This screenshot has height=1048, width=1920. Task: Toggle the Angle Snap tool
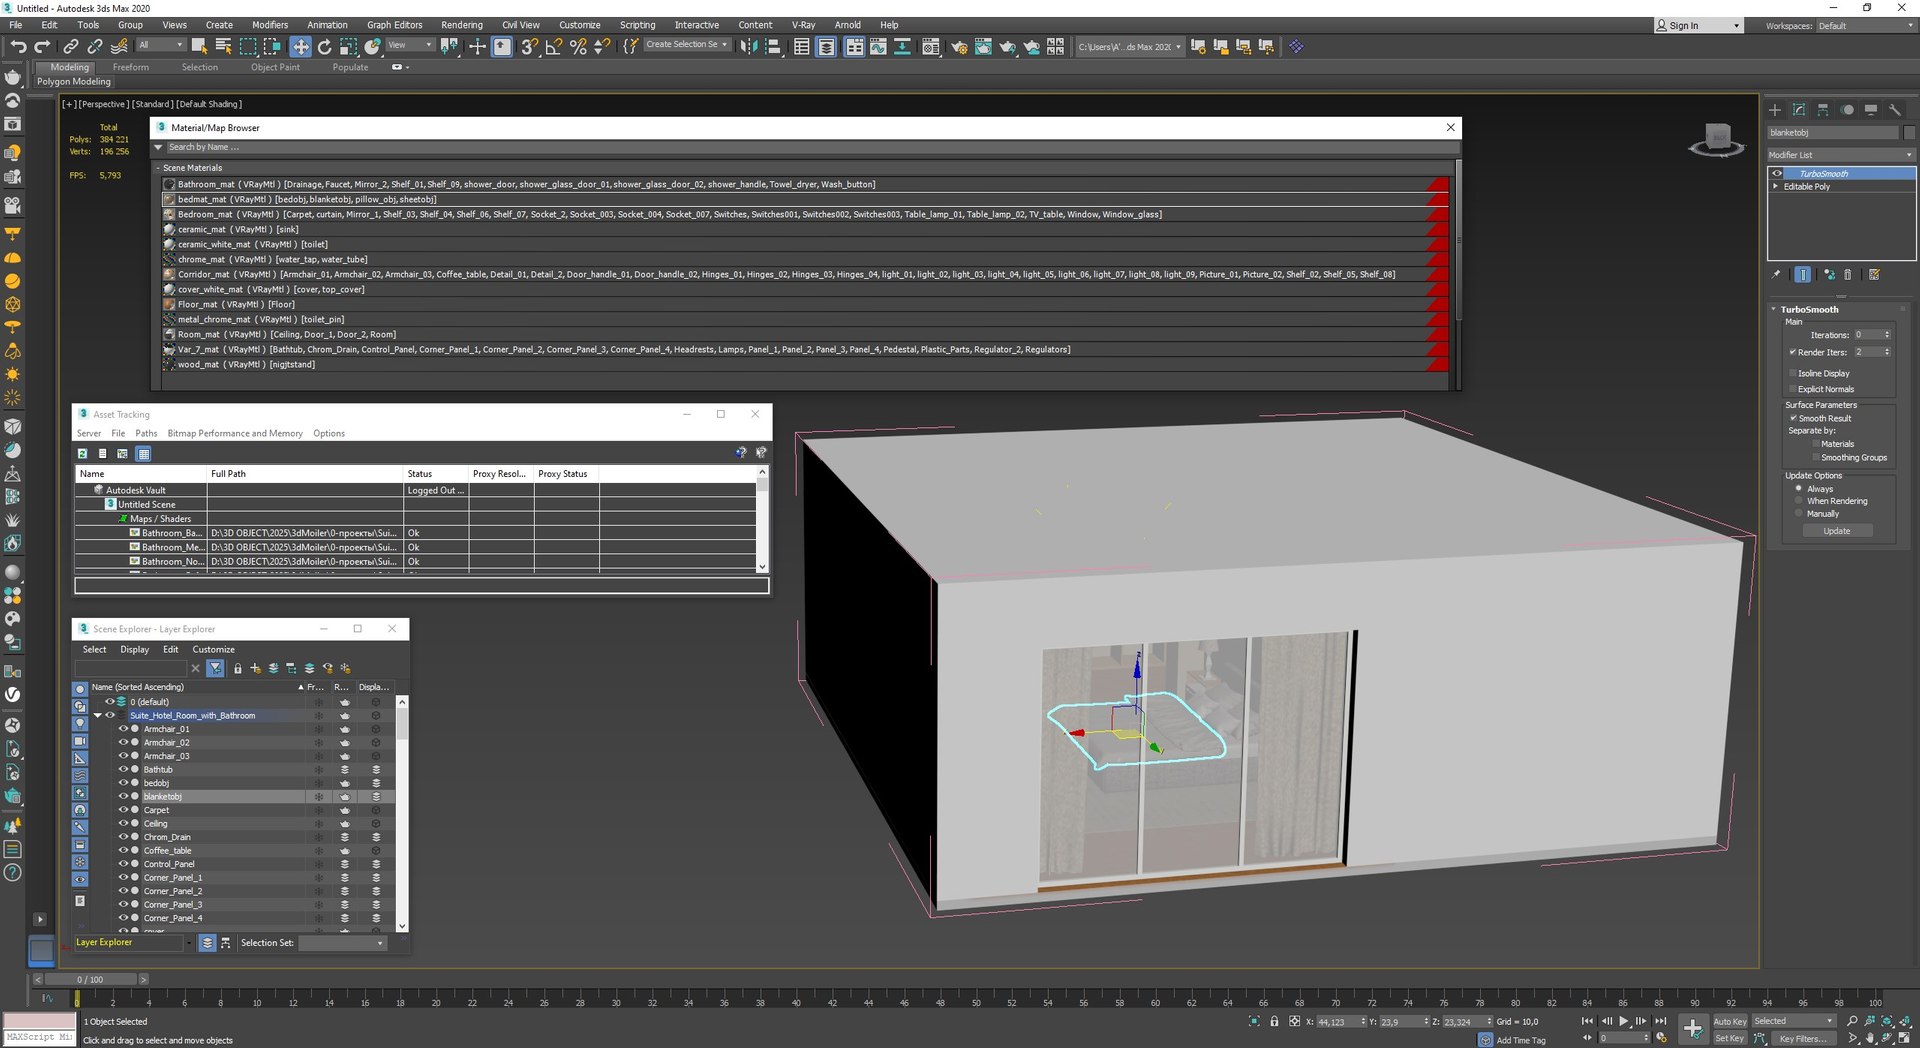click(x=553, y=46)
